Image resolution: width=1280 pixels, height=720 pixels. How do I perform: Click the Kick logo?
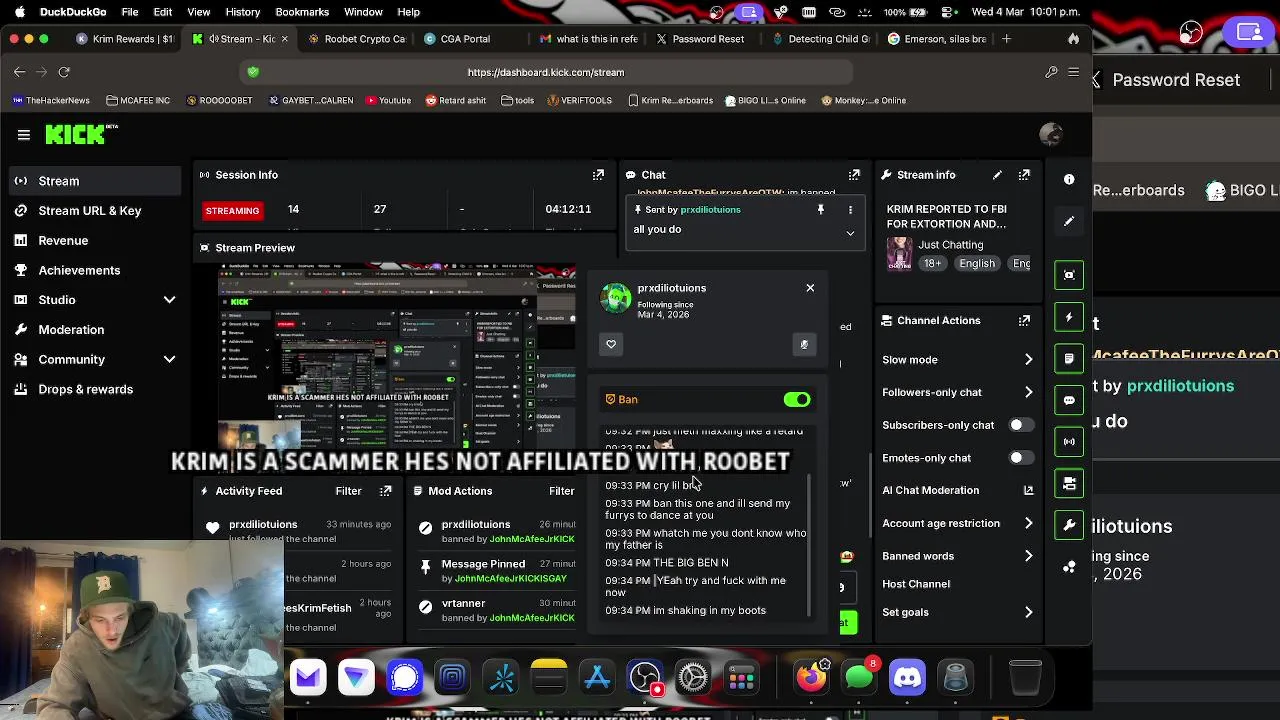(82, 134)
